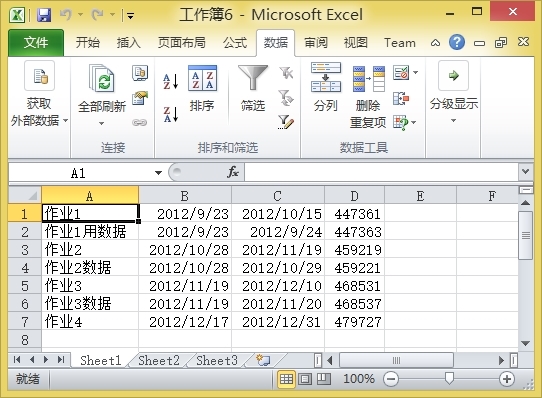
Task: Select the Sheet2 worksheet tab
Action: (x=159, y=361)
